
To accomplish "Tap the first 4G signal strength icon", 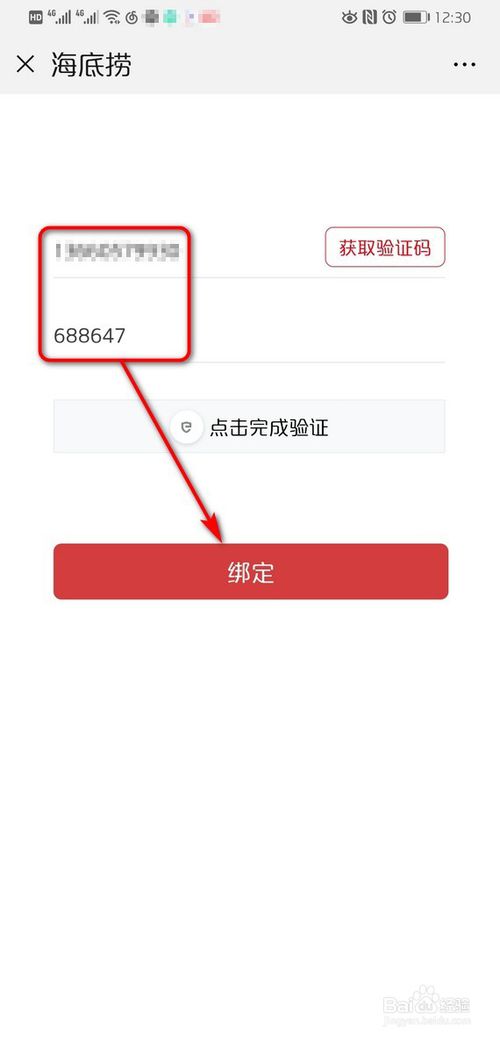I will coord(60,17).
